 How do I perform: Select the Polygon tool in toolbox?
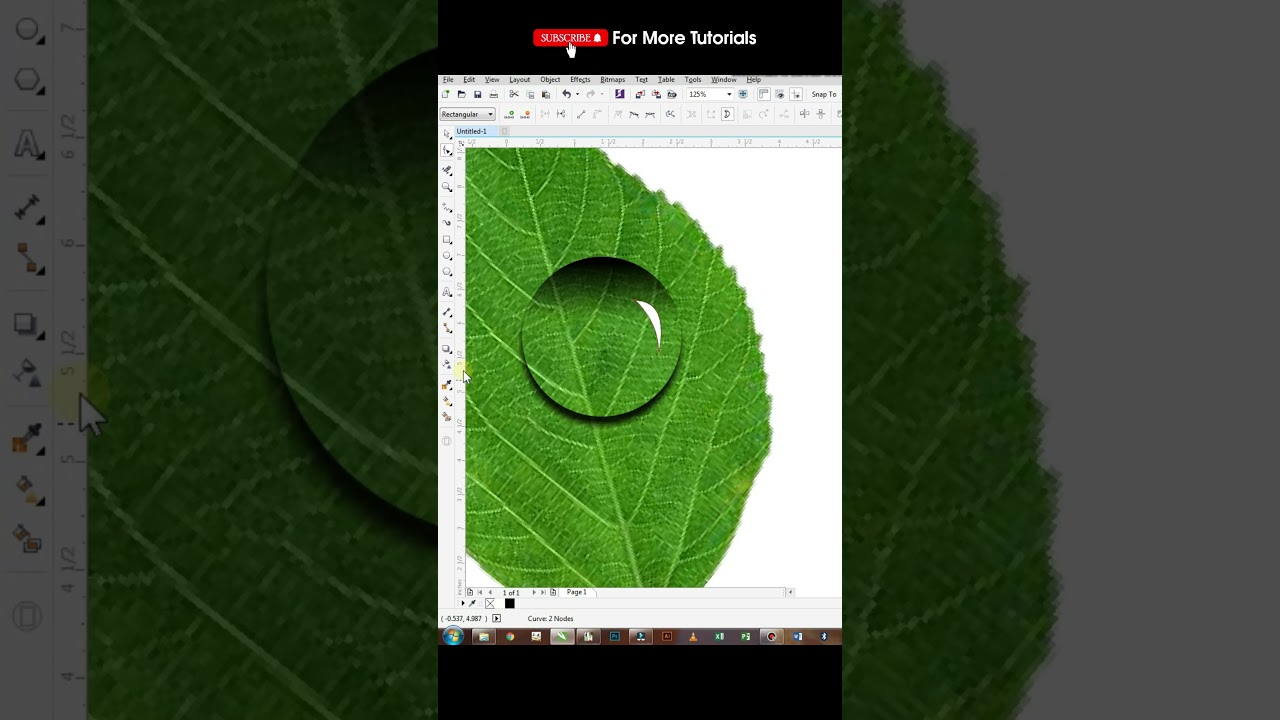point(447,272)
